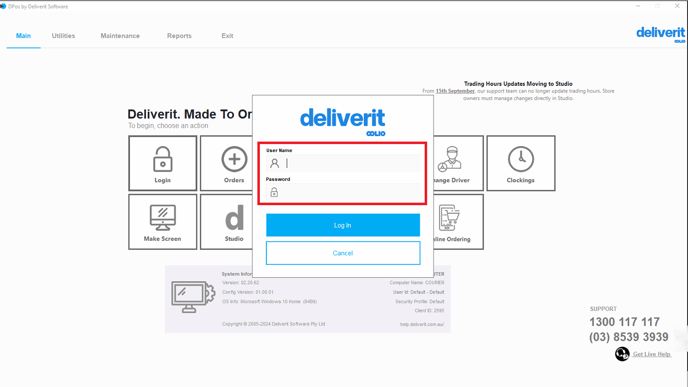This screenshot has width=688, height=387.
Task: Click the Version 02.20.62 text
Action: click(240, 283)
